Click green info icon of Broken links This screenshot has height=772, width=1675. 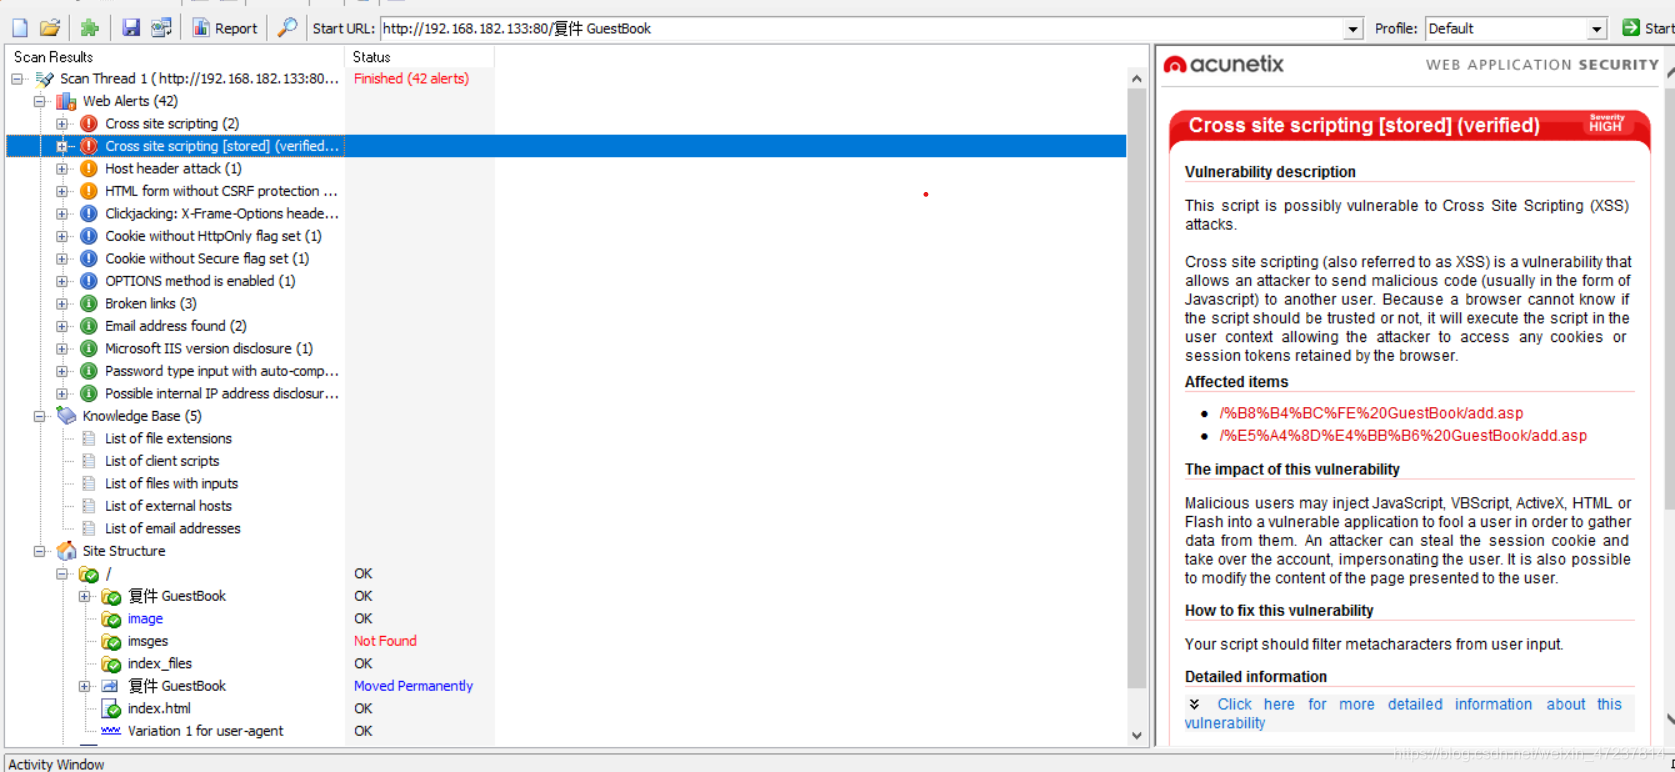click(89, 304)
